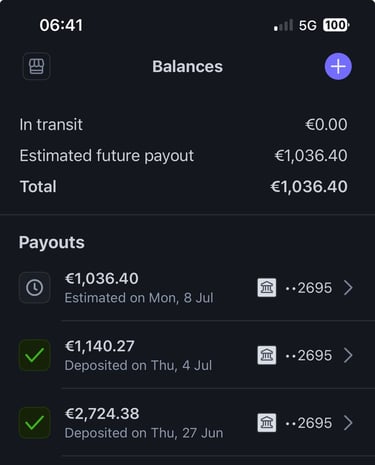Open chevron for 8 Jul estimated payout
Screen dimensions: 375x465
(348, 288)
